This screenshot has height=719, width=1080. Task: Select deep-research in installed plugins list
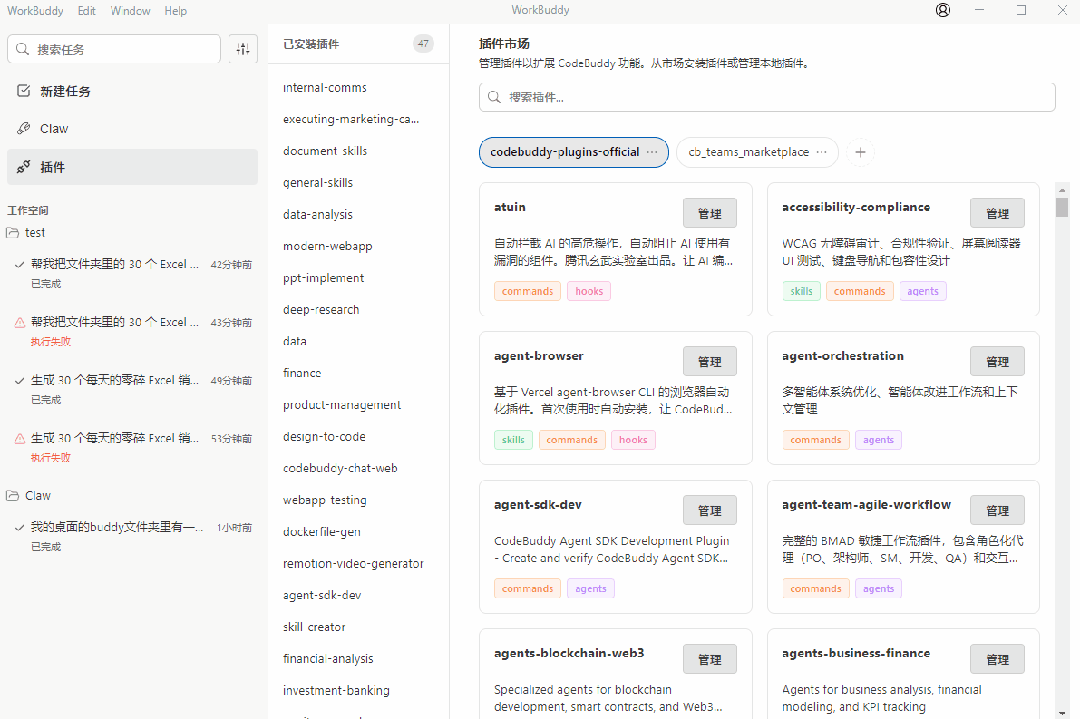click(321, 309)
